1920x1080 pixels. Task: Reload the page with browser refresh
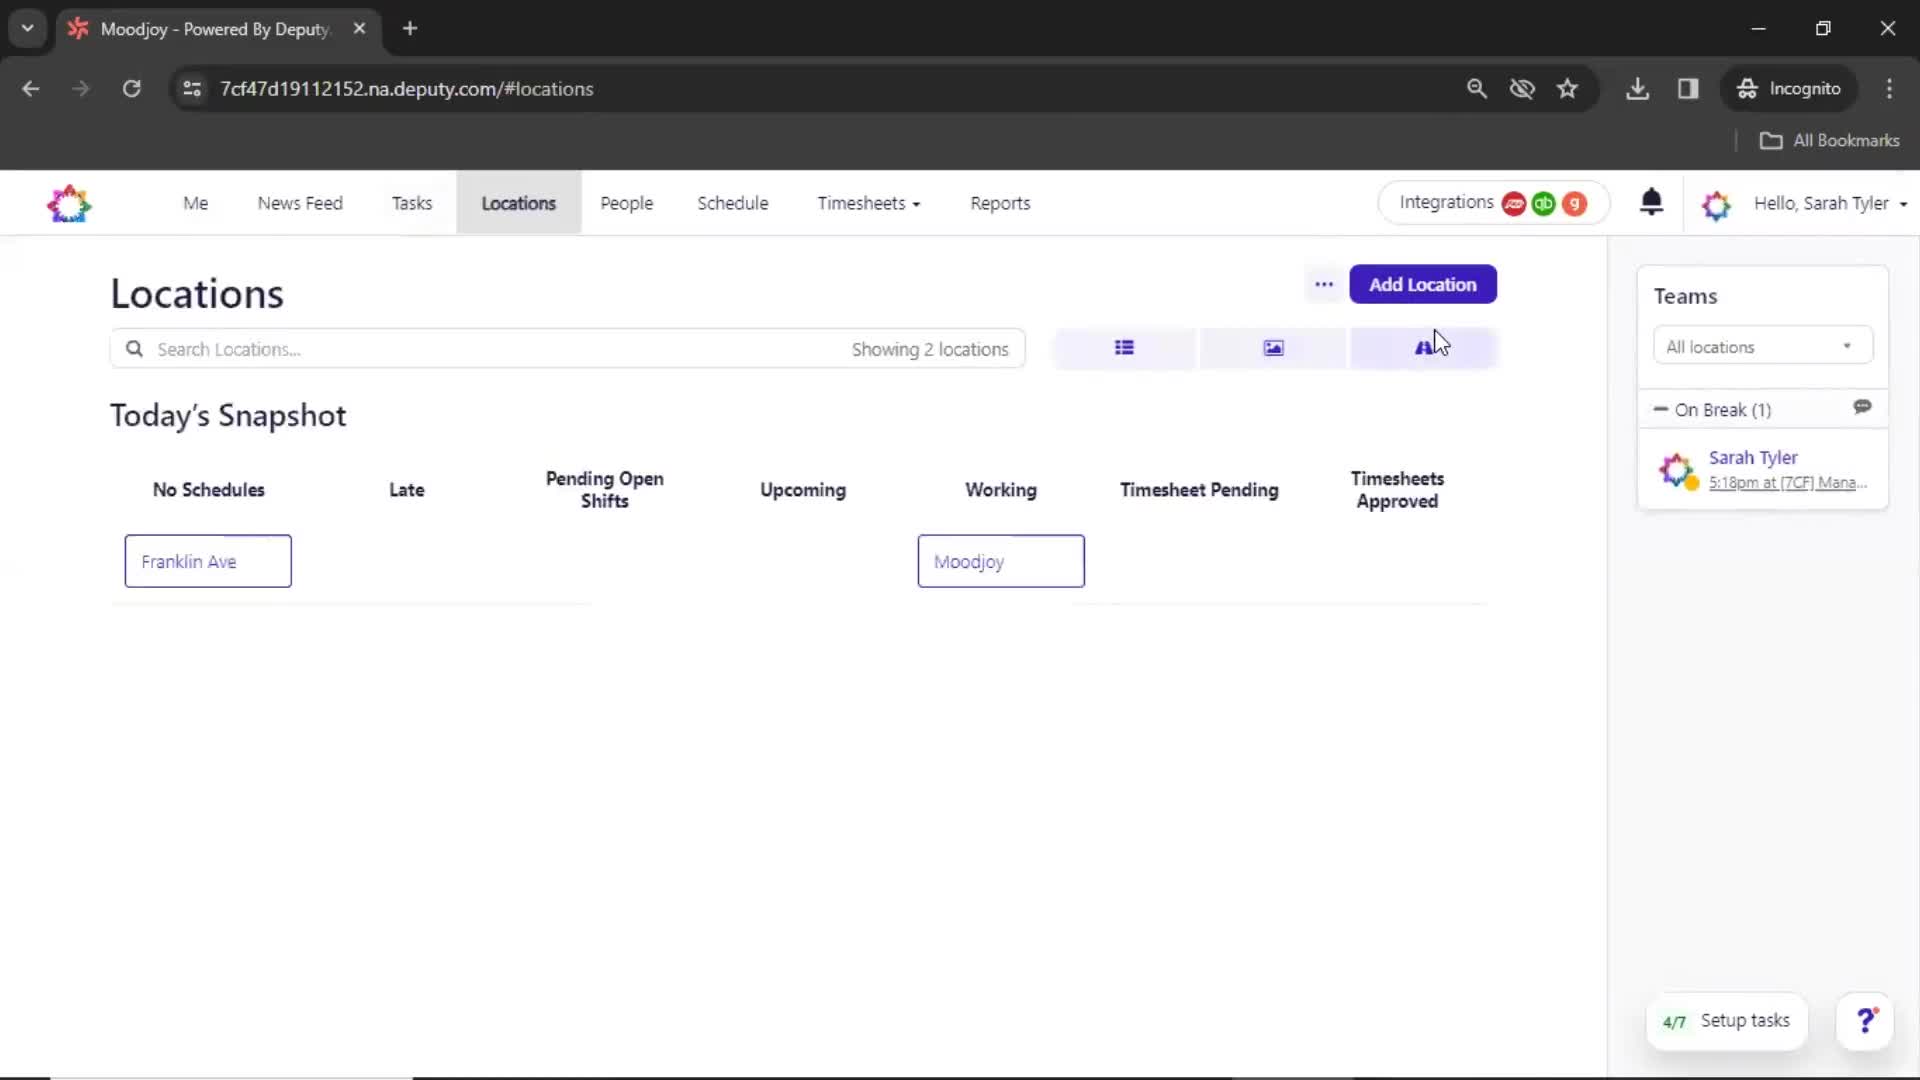[x=131, y=89]
